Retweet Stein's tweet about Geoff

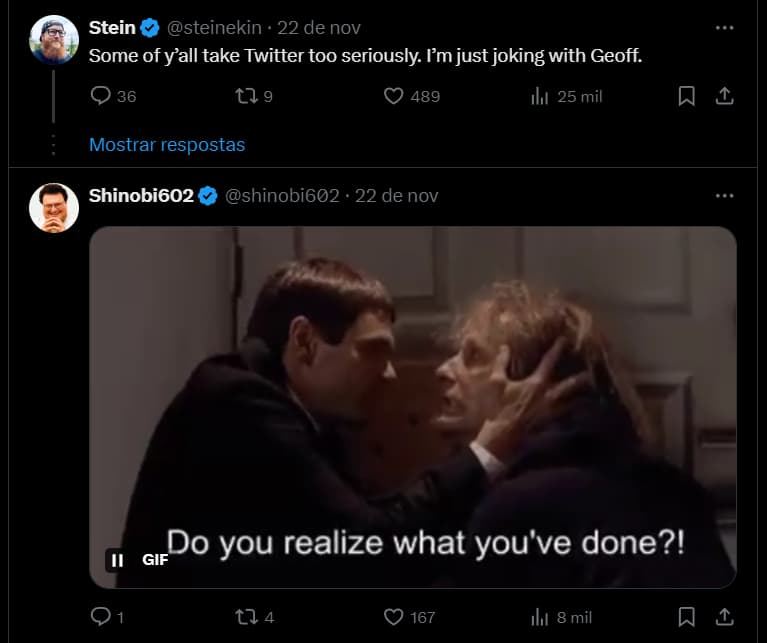click(x=243, y=96)
